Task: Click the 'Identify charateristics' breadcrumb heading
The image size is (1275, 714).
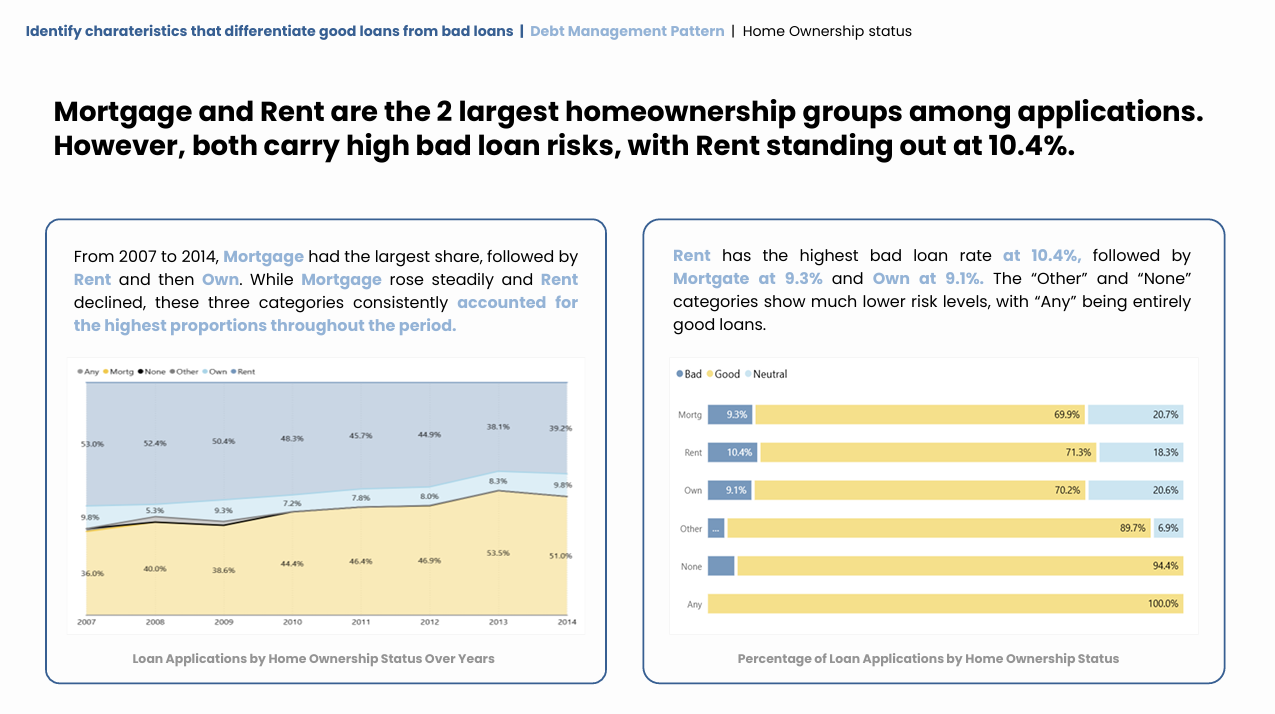Action: 269,31
